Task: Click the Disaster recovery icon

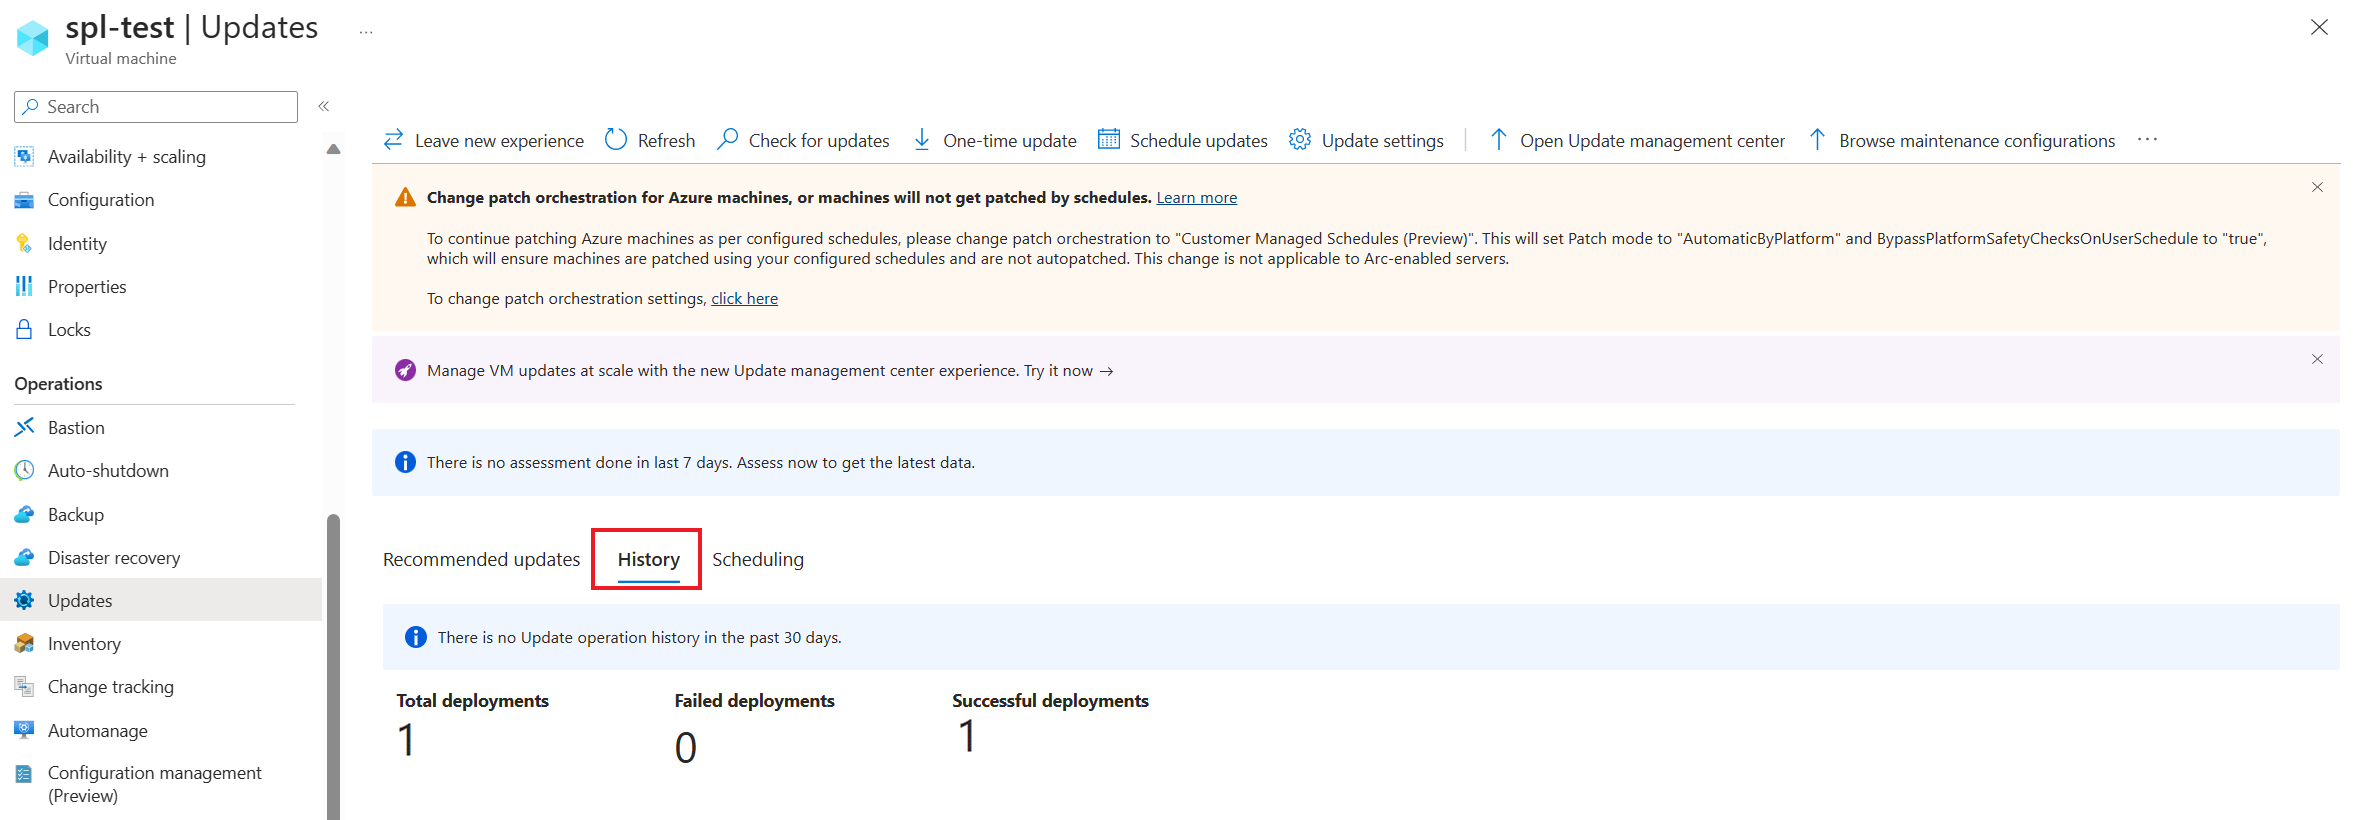Action: coord(24,557)
